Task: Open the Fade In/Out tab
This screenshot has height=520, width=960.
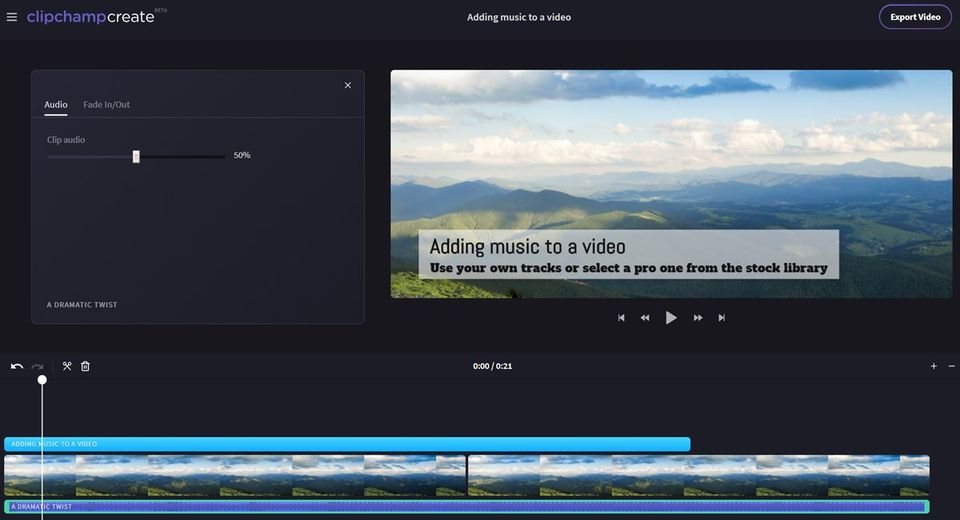Action: [106, 105]
